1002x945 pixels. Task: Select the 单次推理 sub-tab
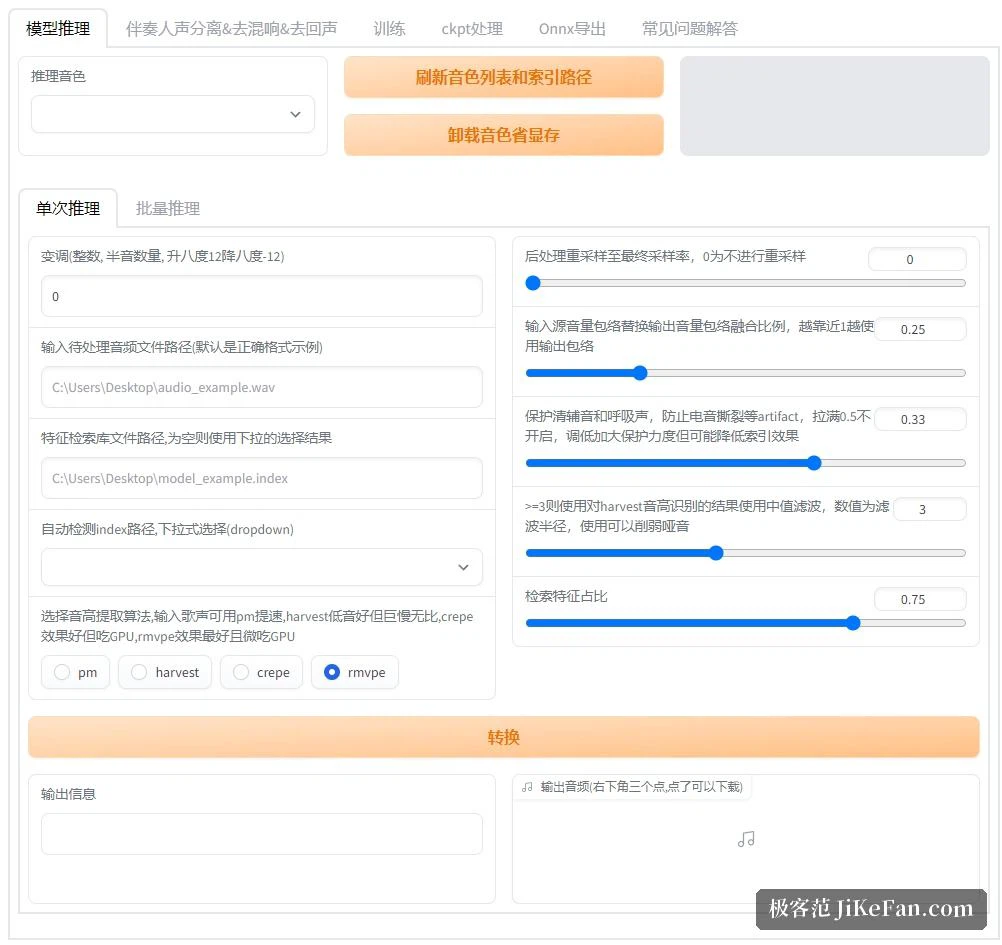click(x=68, y=208)
